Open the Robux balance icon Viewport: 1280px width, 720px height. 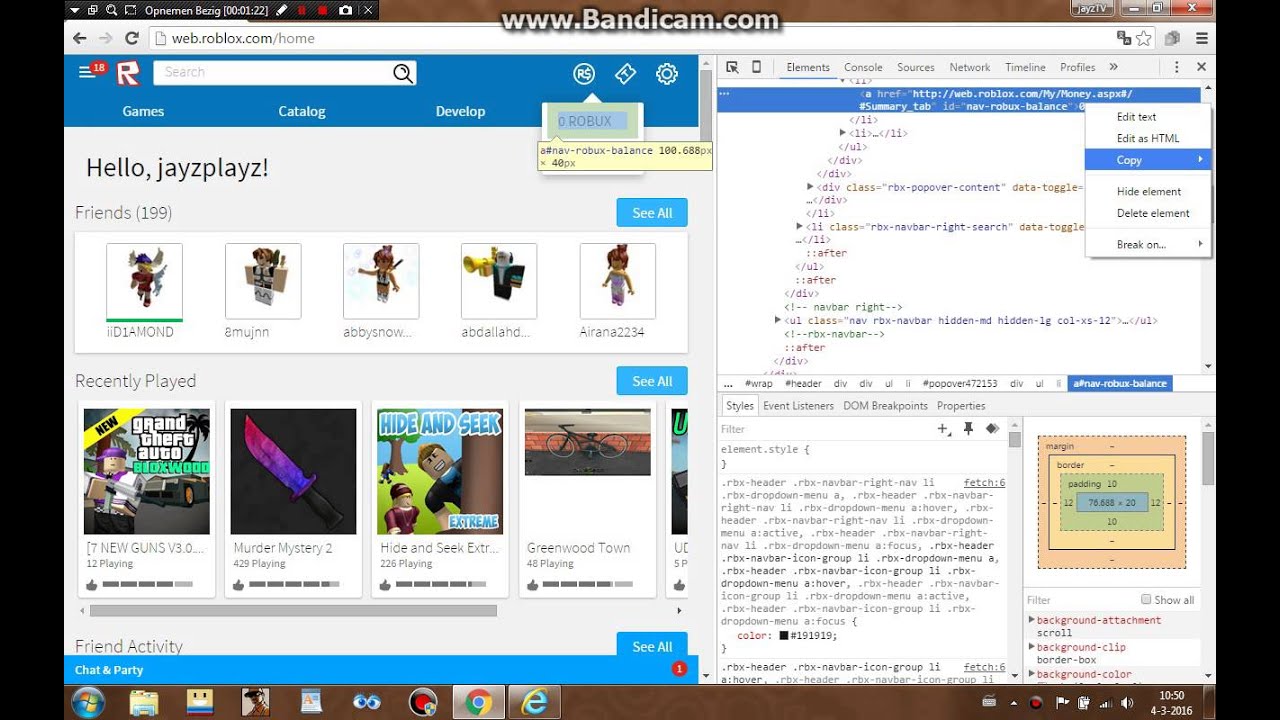pyautogui.click(x=584, y=73)
